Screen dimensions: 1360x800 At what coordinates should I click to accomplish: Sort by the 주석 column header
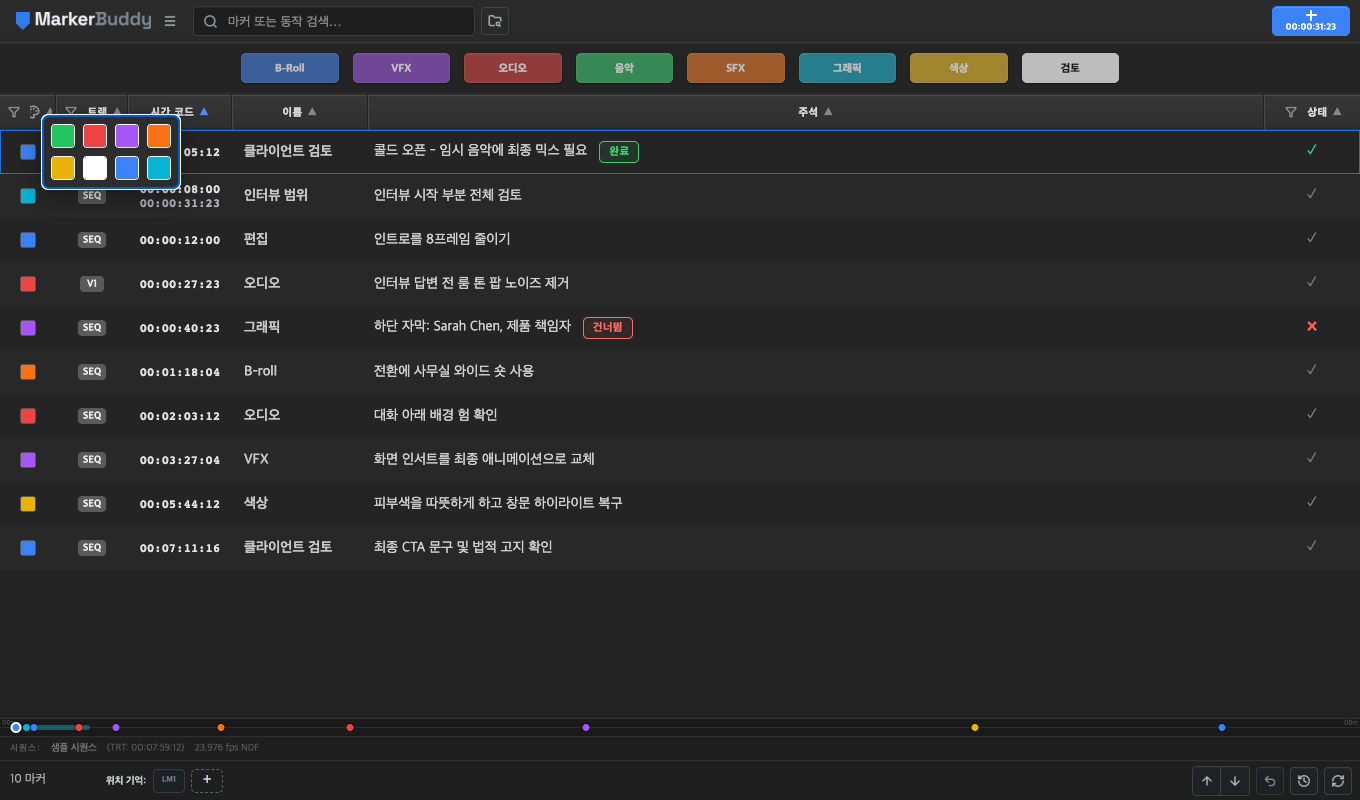[x=815, y=112]
